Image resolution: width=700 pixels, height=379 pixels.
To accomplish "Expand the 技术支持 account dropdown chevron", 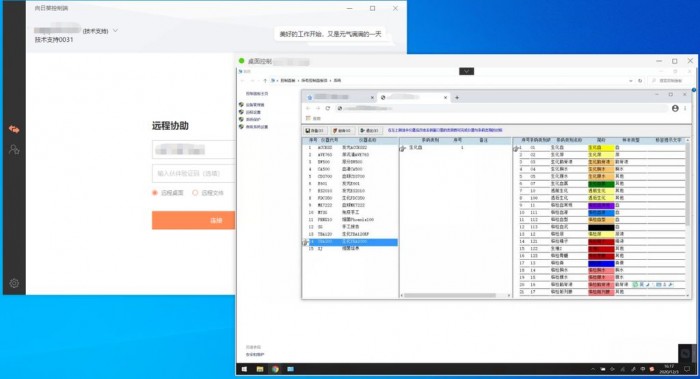I will pyautogui.click(x=115, y=31).
